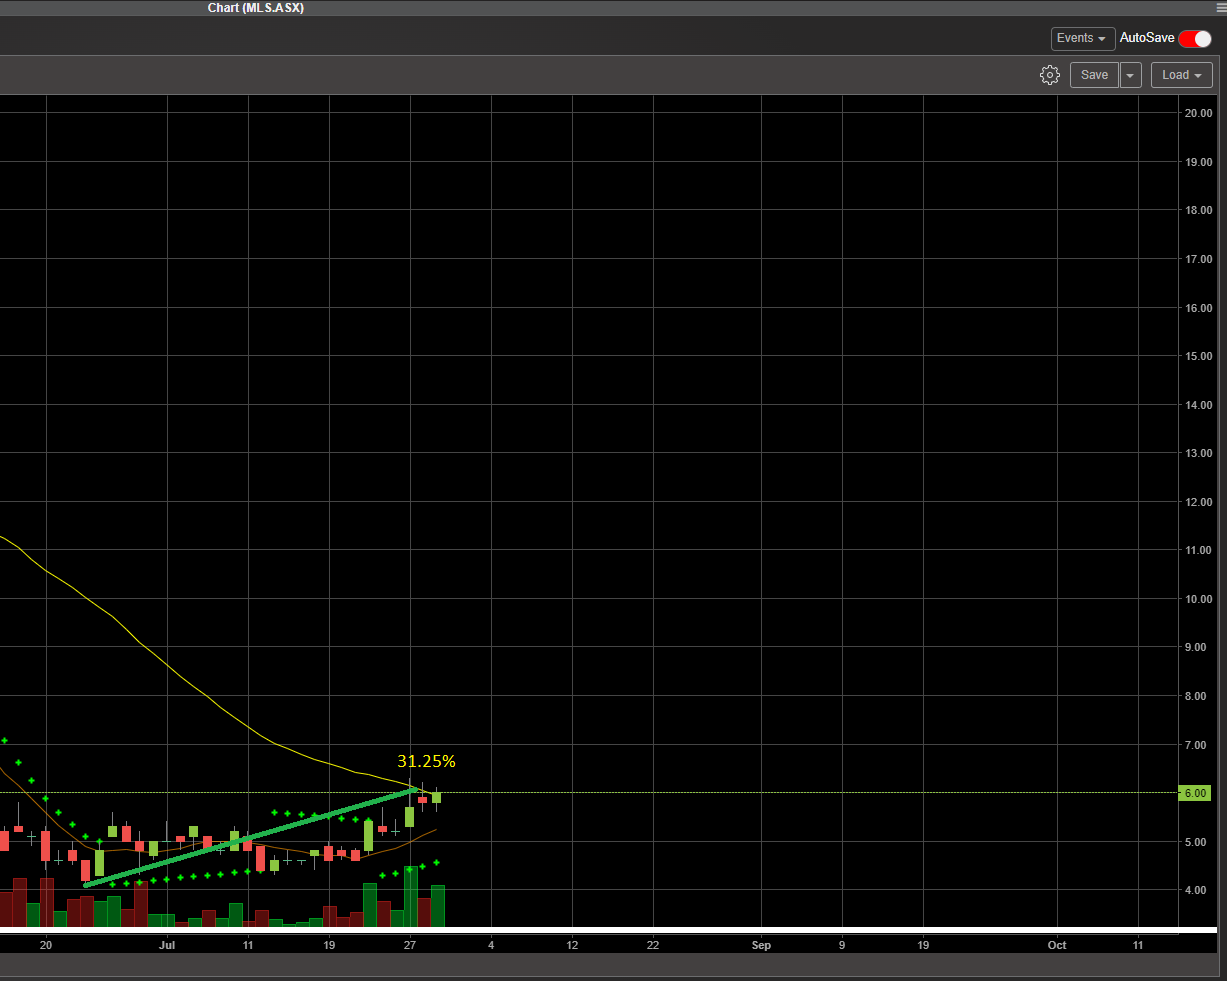Open the arrow dropdown beside Save

pos(1130,75)
